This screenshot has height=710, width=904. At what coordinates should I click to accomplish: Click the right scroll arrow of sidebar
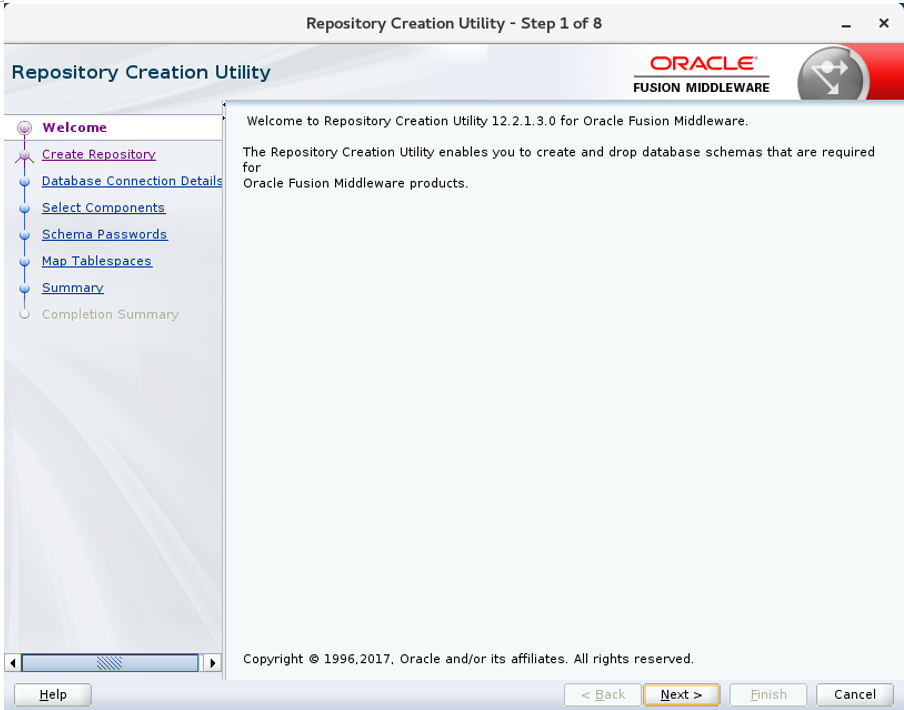212,663
